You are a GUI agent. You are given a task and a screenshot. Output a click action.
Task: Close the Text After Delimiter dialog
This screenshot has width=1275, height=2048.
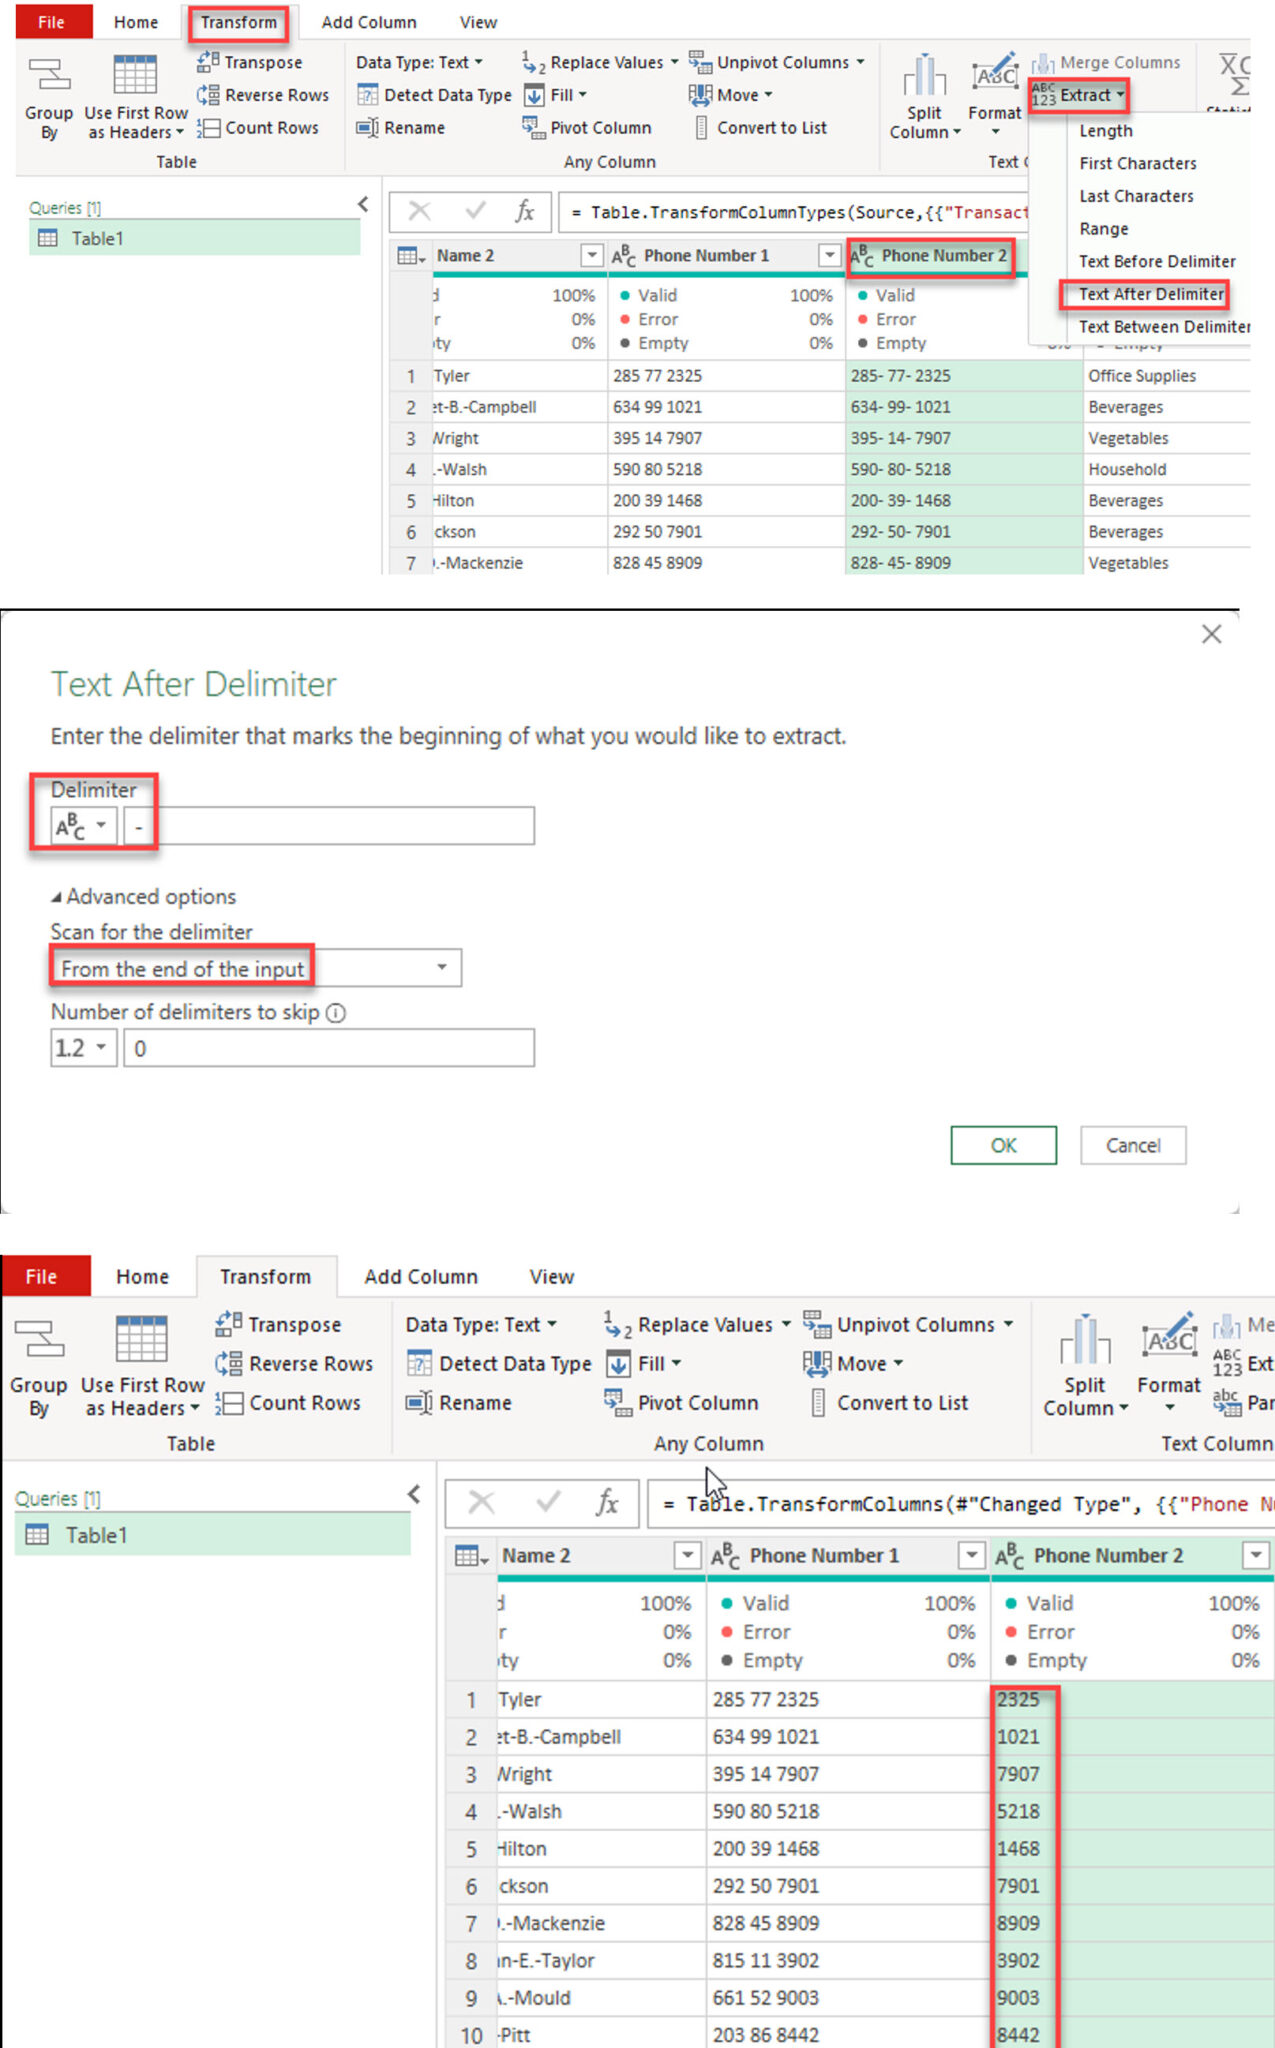tap(1211, 634)
